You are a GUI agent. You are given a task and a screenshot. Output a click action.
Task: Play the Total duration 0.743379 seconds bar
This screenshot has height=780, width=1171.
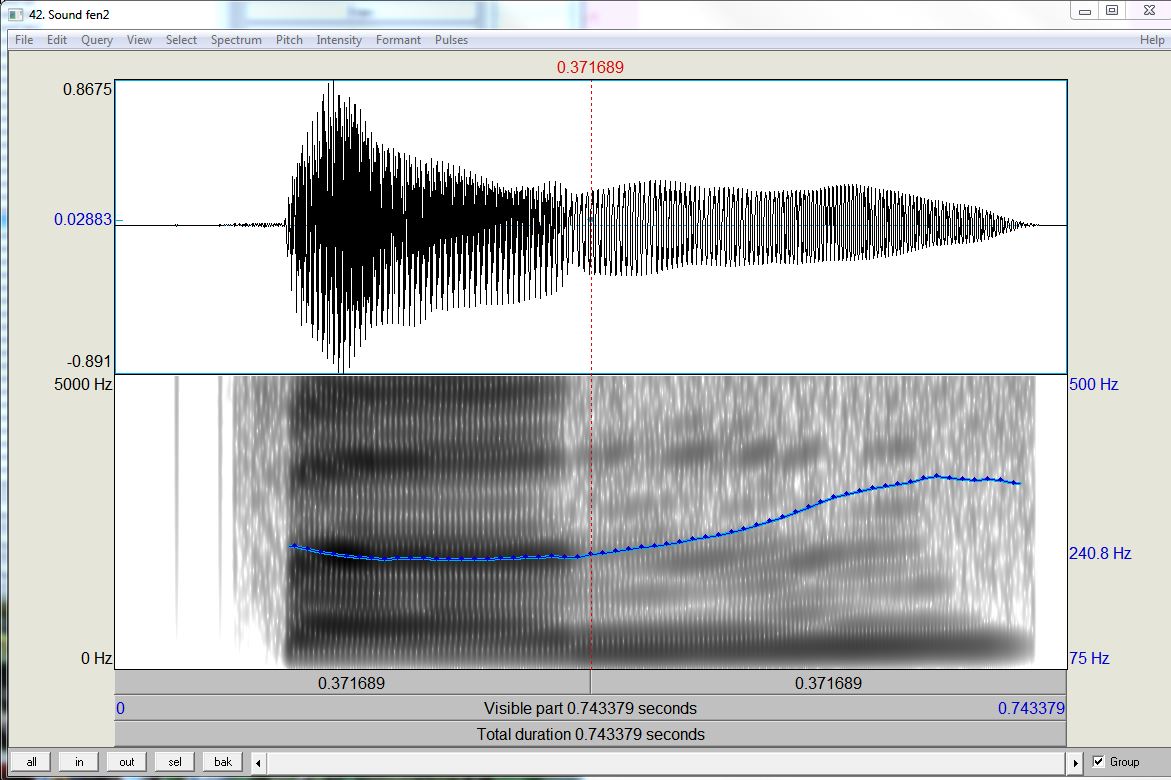click(x=590, y=734)
